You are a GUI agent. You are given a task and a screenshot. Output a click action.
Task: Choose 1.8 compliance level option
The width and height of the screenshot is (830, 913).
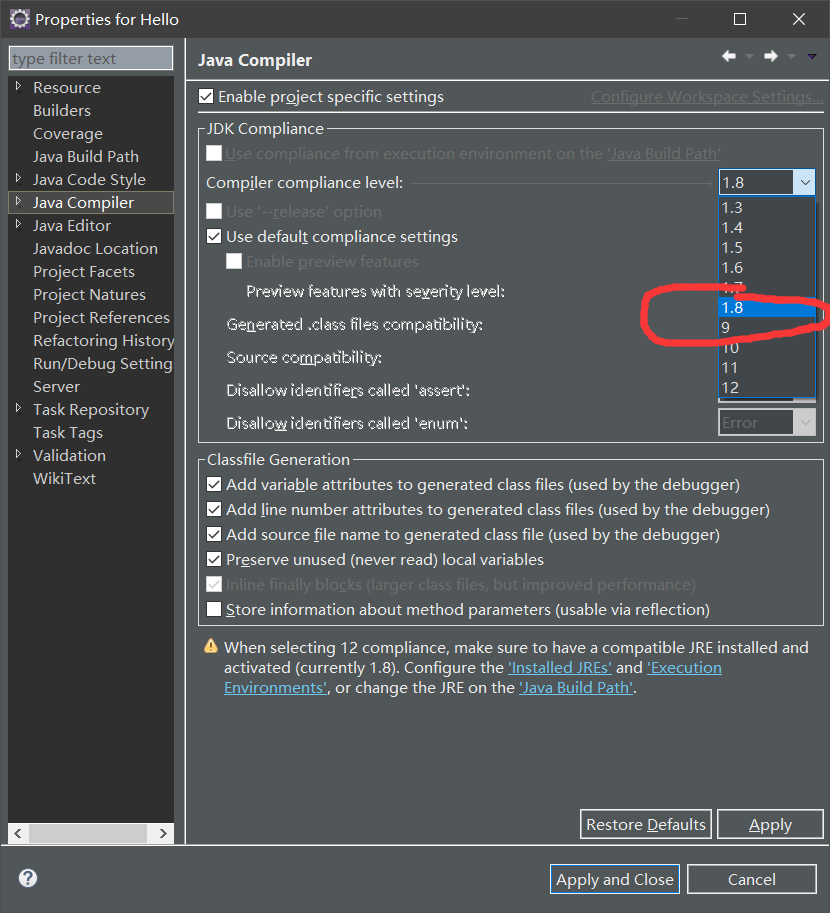click(767, 307)
